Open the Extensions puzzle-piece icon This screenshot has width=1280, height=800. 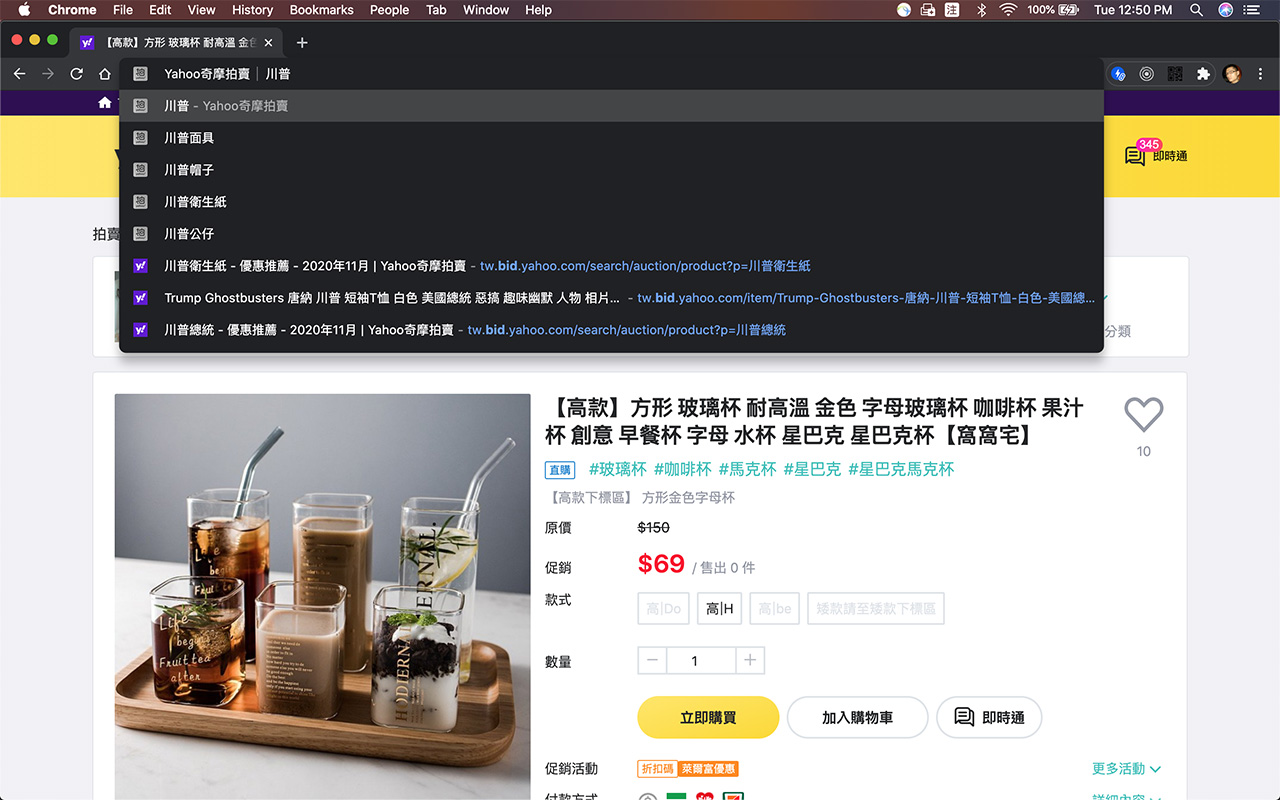coord(1203,73)
